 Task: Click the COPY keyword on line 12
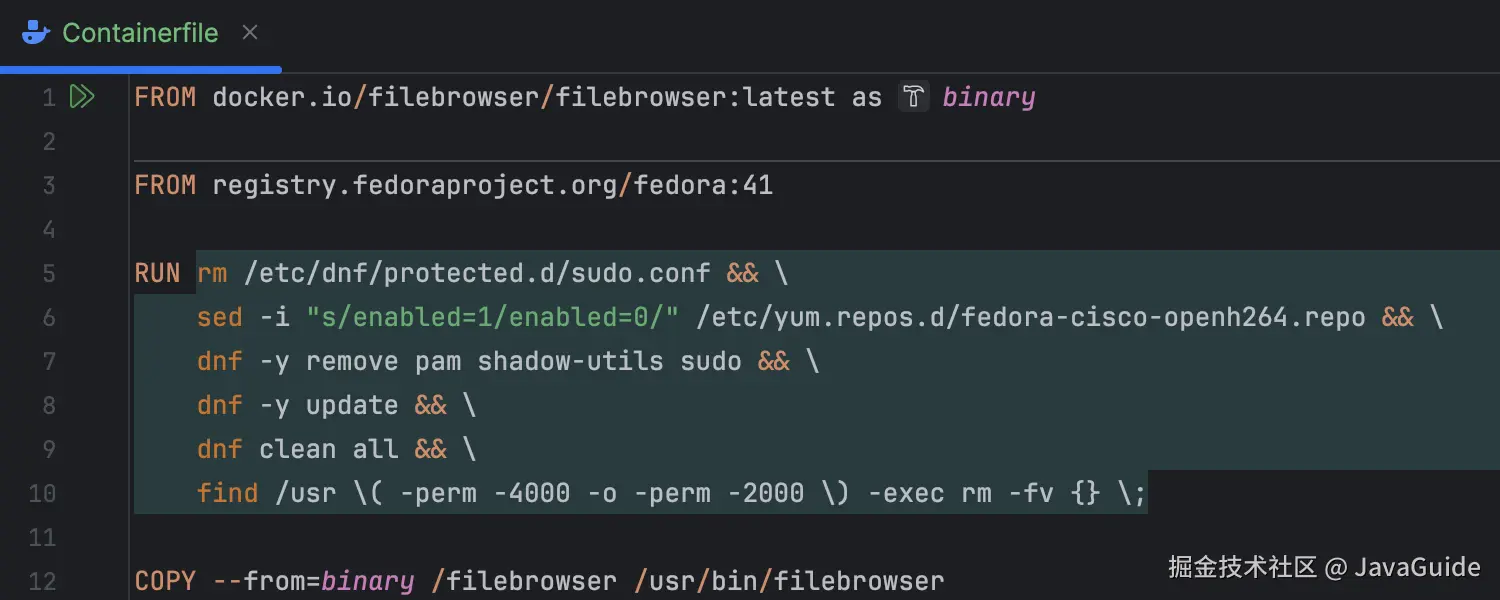coord(165,581)
